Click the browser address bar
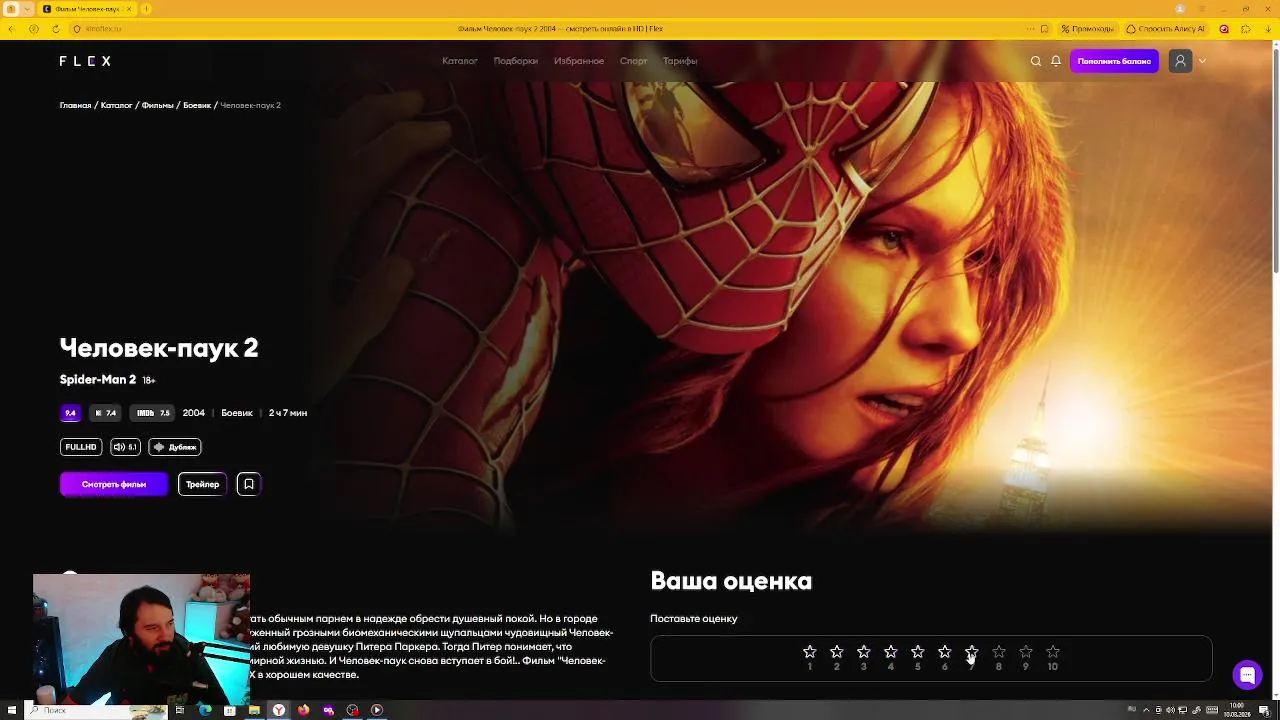Screen dimensions: 1280x720 560,29
